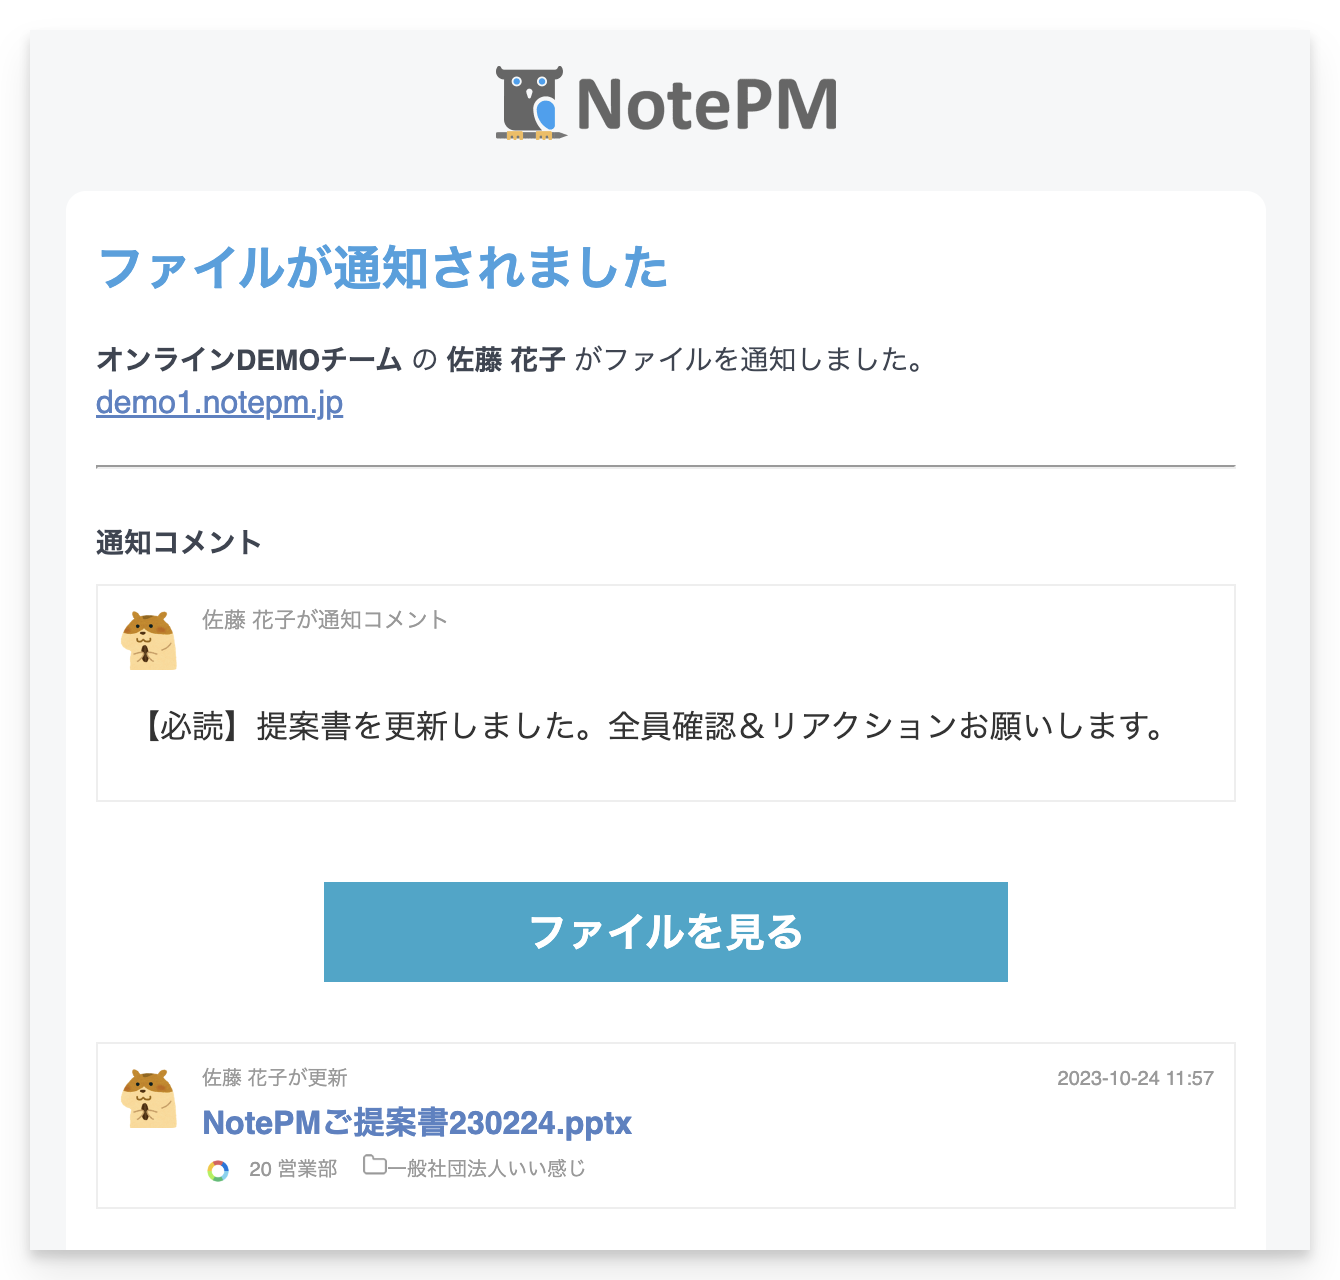Click the オンラインDEMOチーム team name
This screenshot has width=1340, height=1280.
[249, 359]
